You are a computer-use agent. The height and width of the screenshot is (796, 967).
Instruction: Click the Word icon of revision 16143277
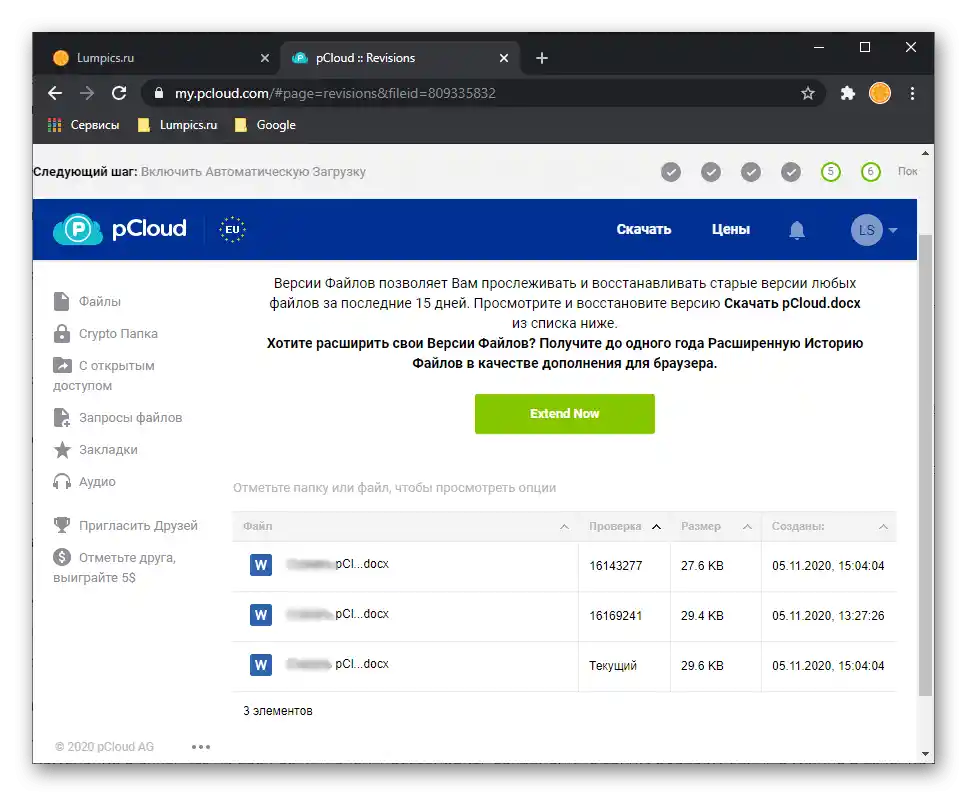[x=261, y=565]
